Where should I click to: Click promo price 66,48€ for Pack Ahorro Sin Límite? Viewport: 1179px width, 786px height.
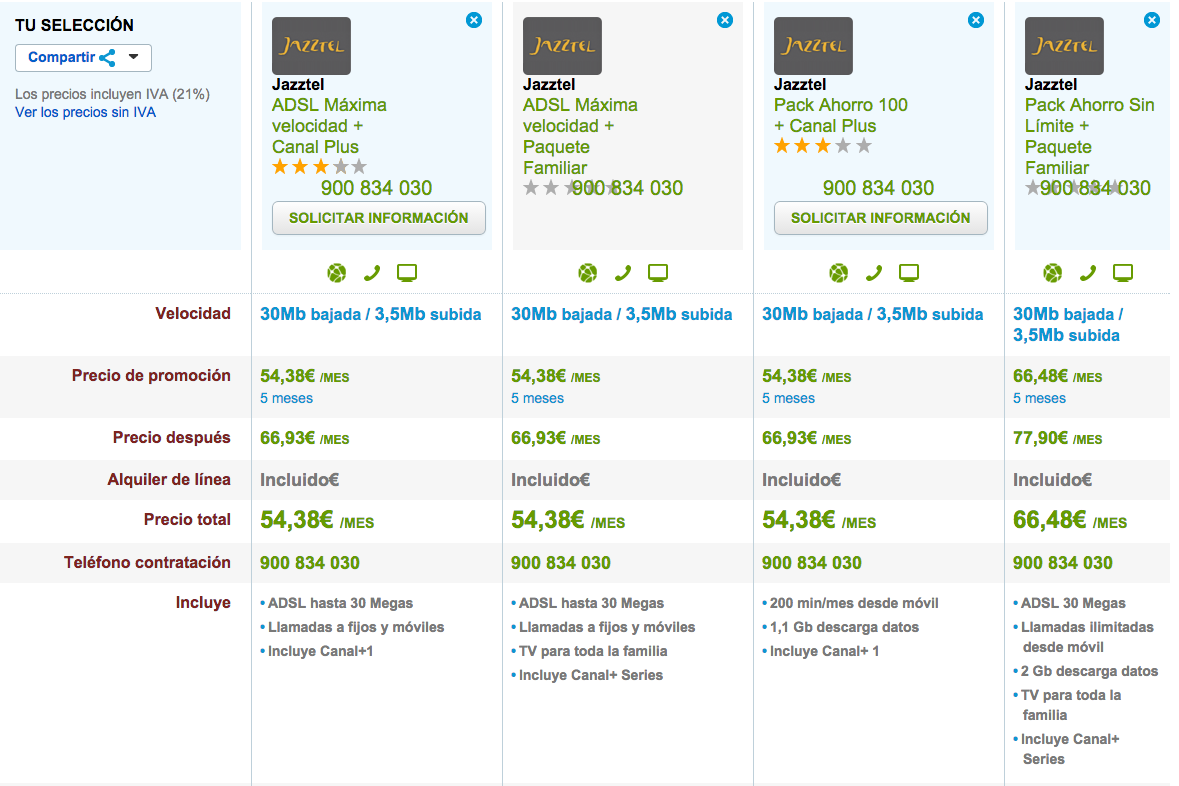(x=1057, y=376)
